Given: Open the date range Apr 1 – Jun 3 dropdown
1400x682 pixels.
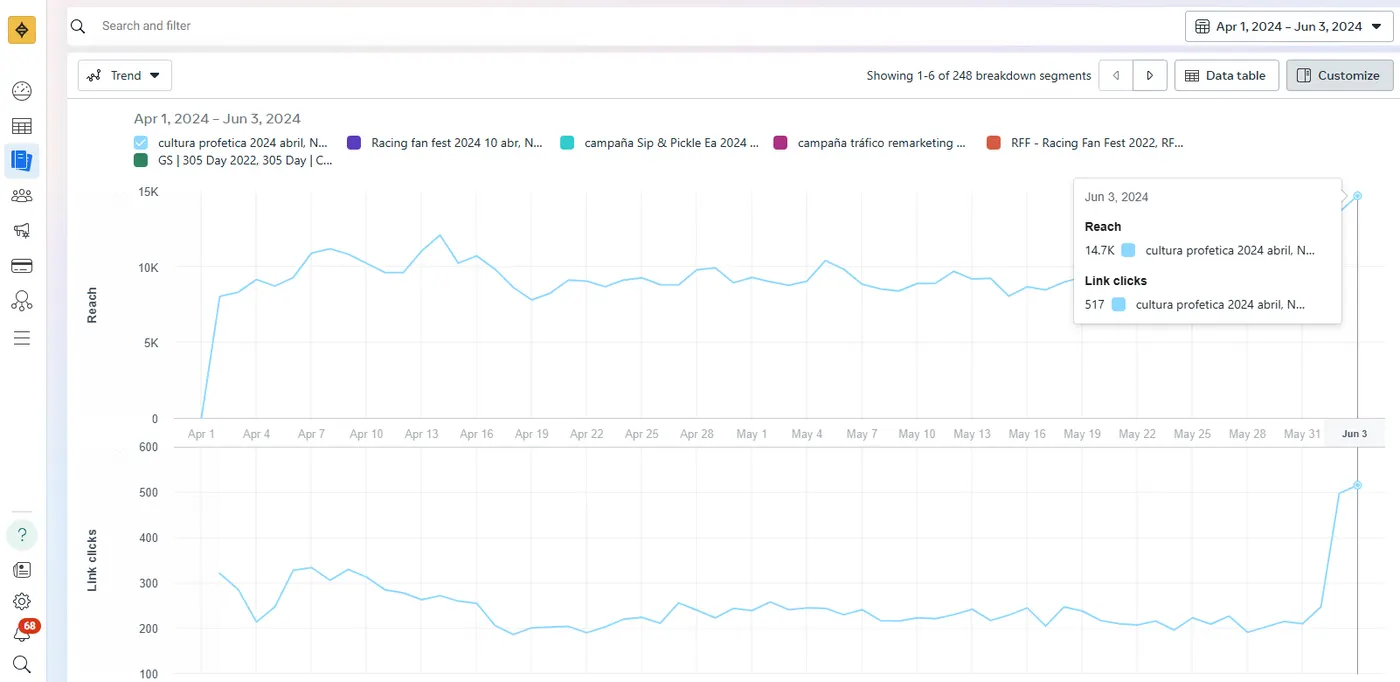Looking at the screenshot, I should coord(1288,27).
